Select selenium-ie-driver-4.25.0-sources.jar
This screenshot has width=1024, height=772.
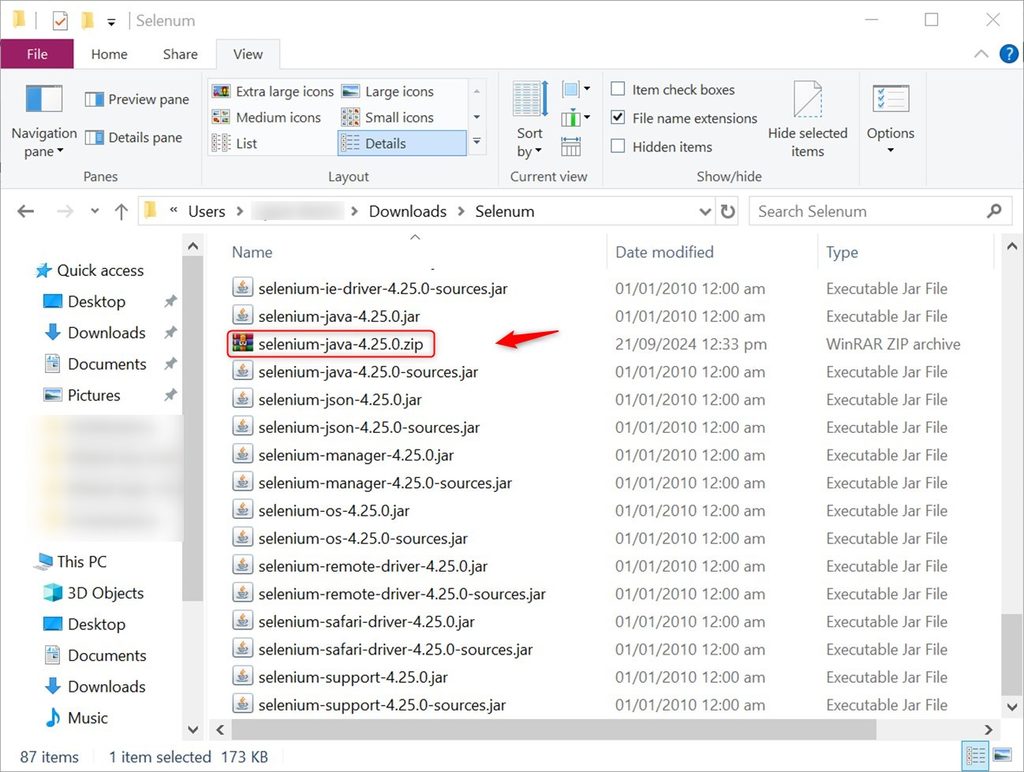click(x=383, y=289)
